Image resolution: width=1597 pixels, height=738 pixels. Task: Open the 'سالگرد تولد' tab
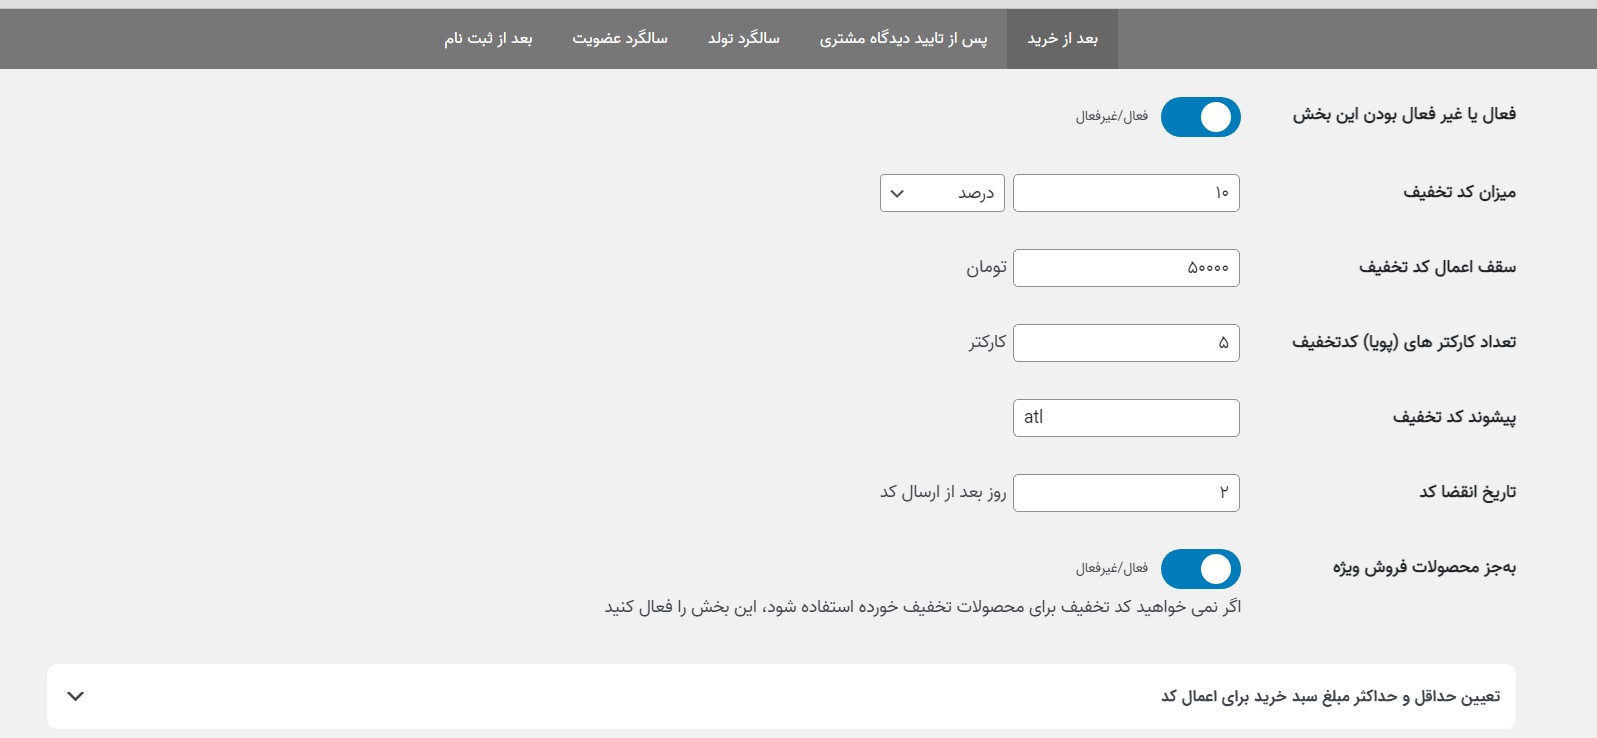743,39
